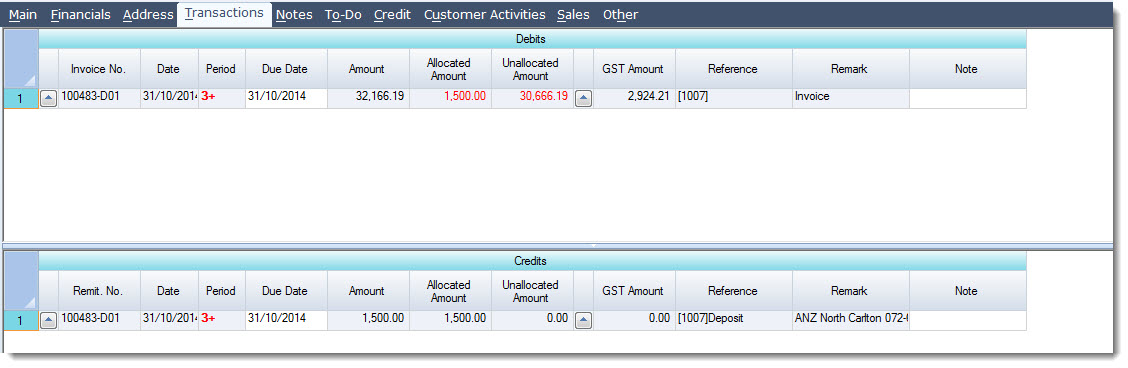Open the Customer Activities tab
This screenshot has height=368, width=1128.
(x=484, y=14)
